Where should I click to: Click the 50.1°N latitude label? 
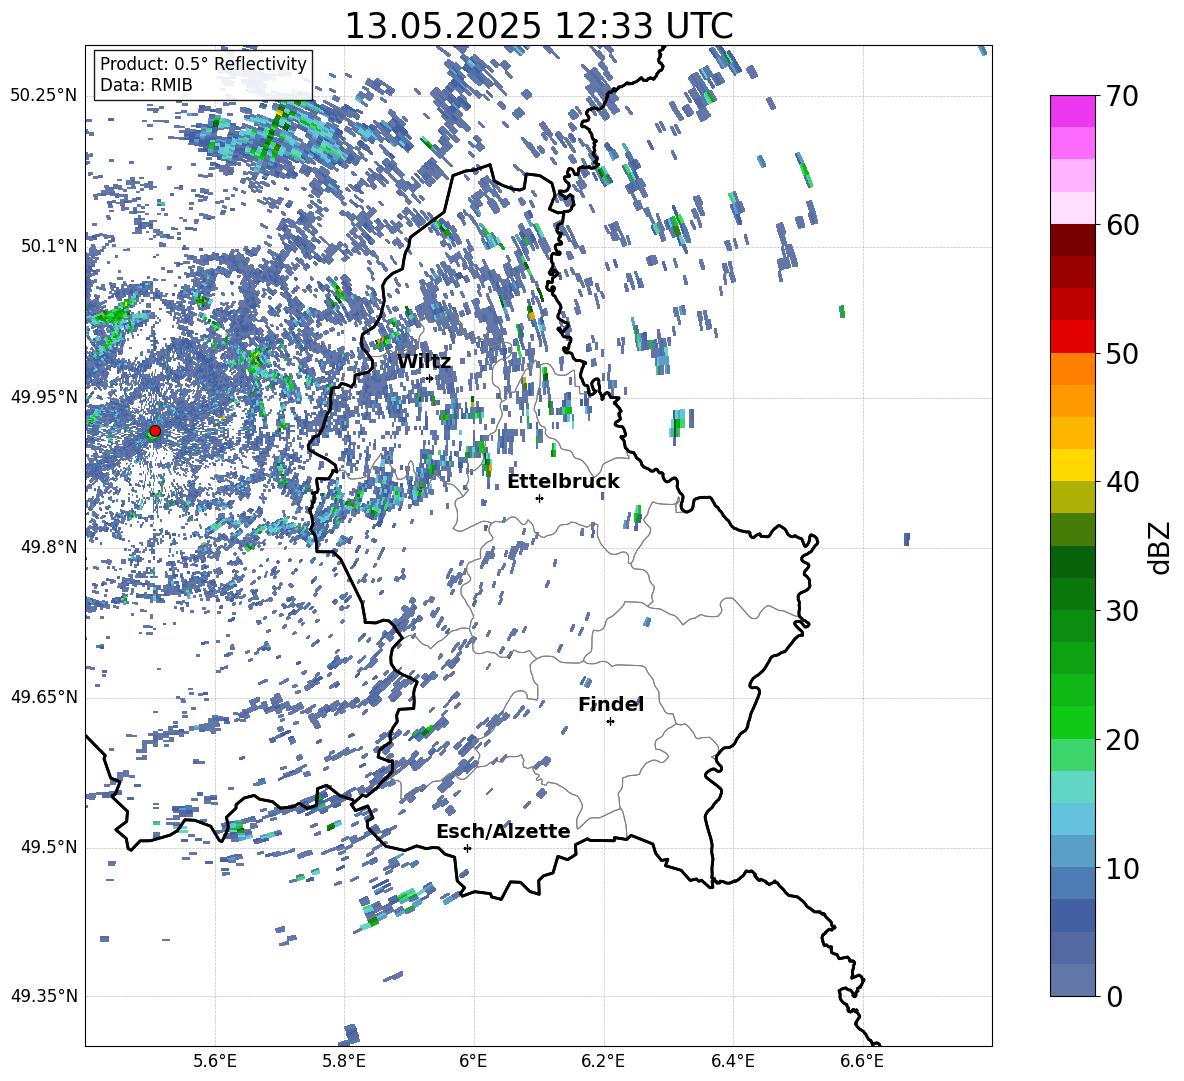[x=50, y=246]
